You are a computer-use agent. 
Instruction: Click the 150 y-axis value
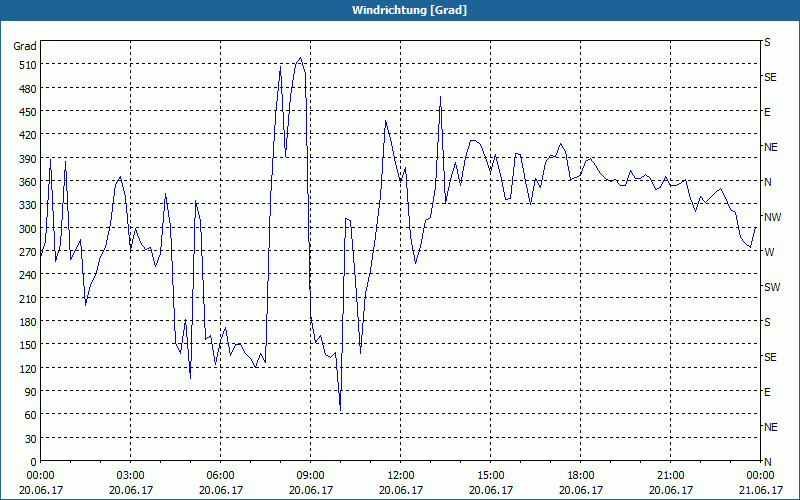point(28,345)
